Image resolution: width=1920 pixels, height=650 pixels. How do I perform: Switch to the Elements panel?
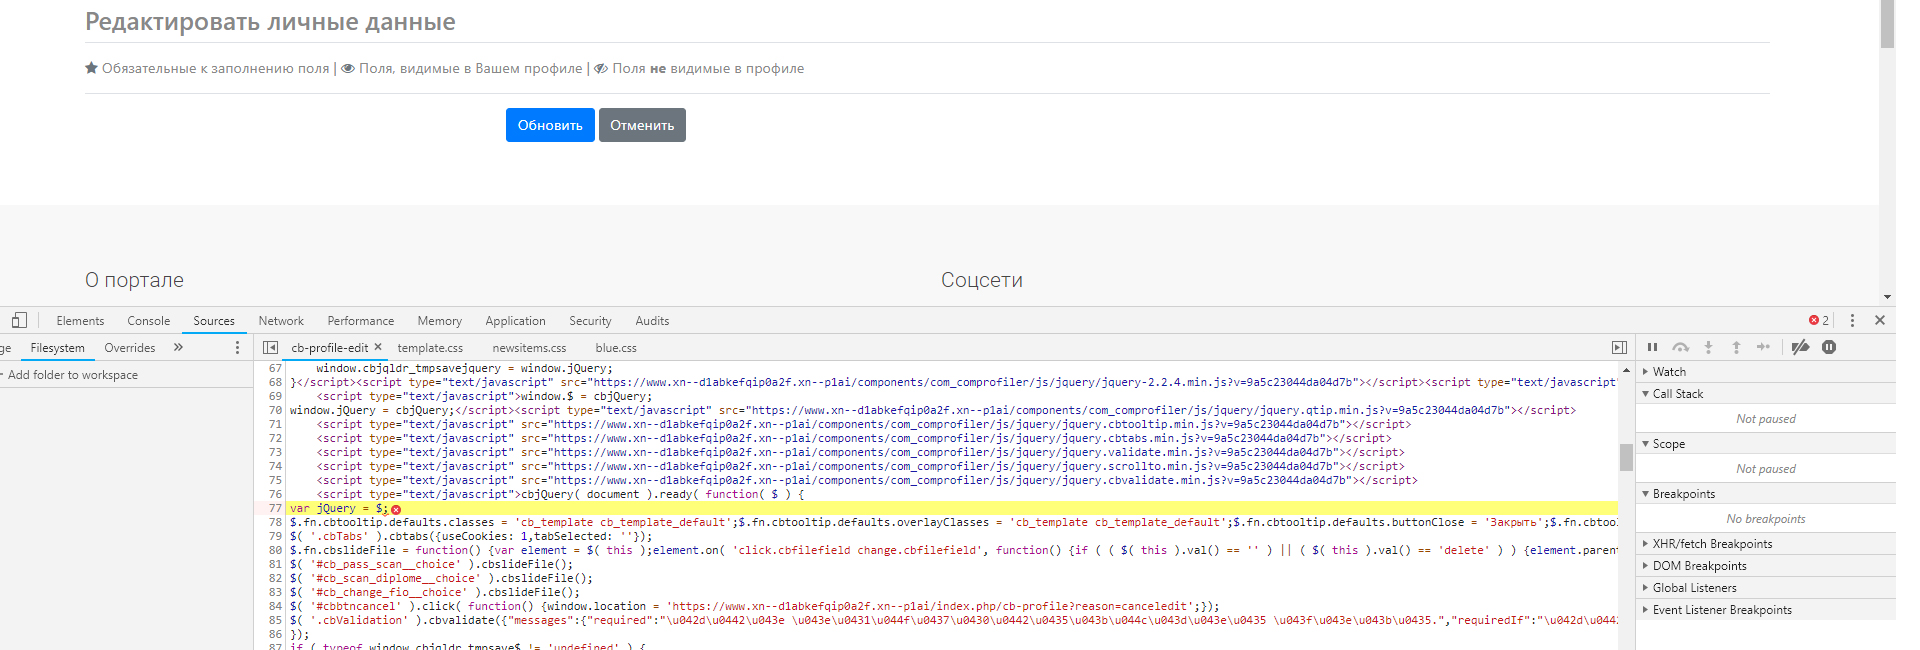(x=80, y=320)
